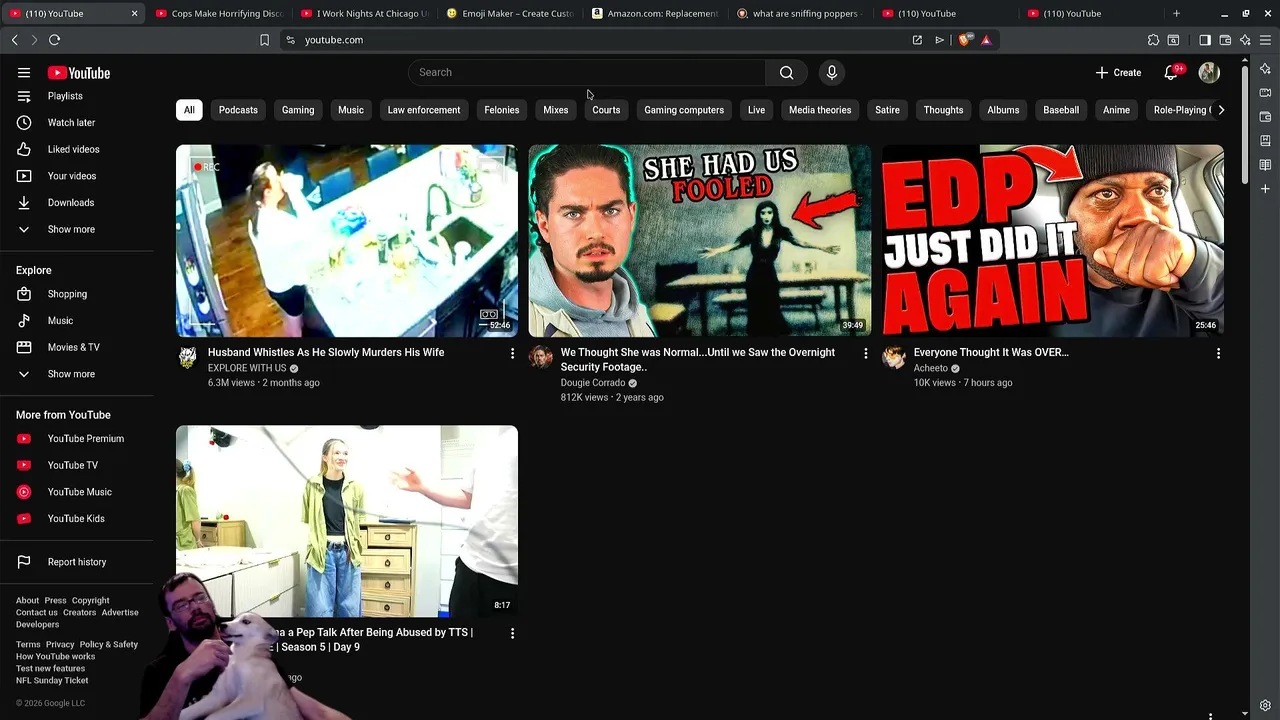Open the Acheeto channel

click(931, 368)
